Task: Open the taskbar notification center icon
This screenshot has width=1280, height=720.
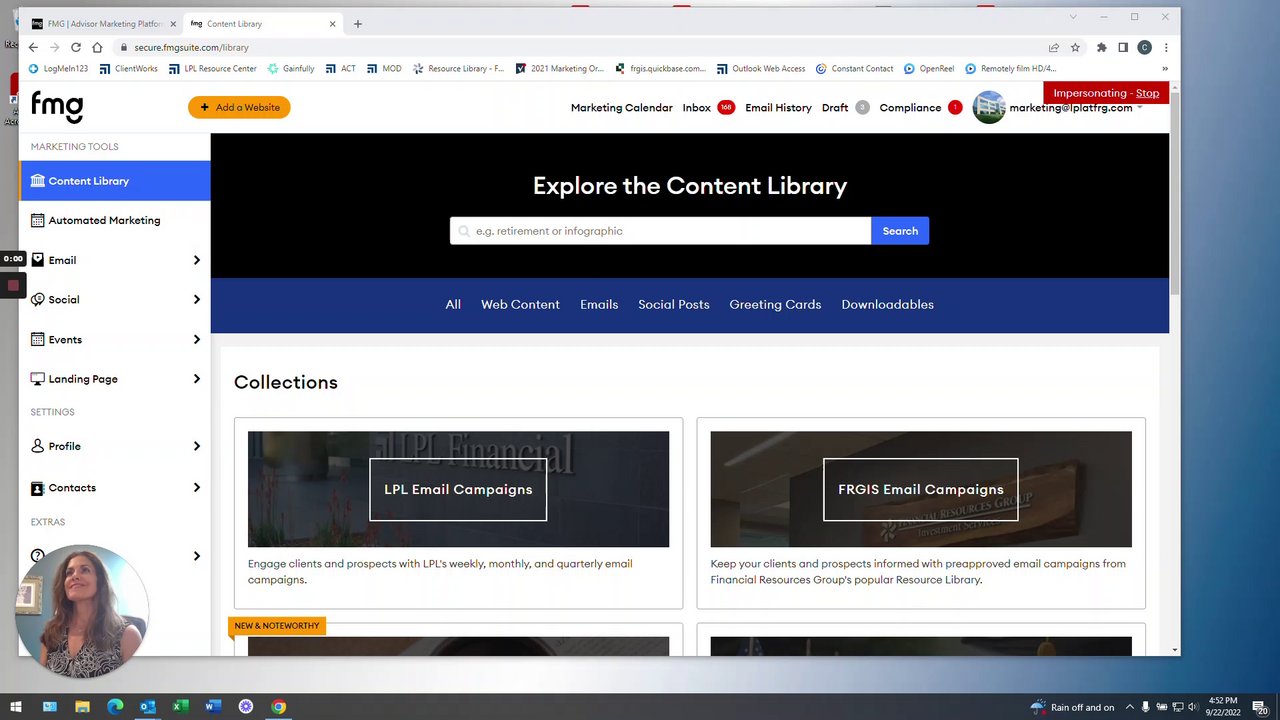Action: tap(1261, 707)
